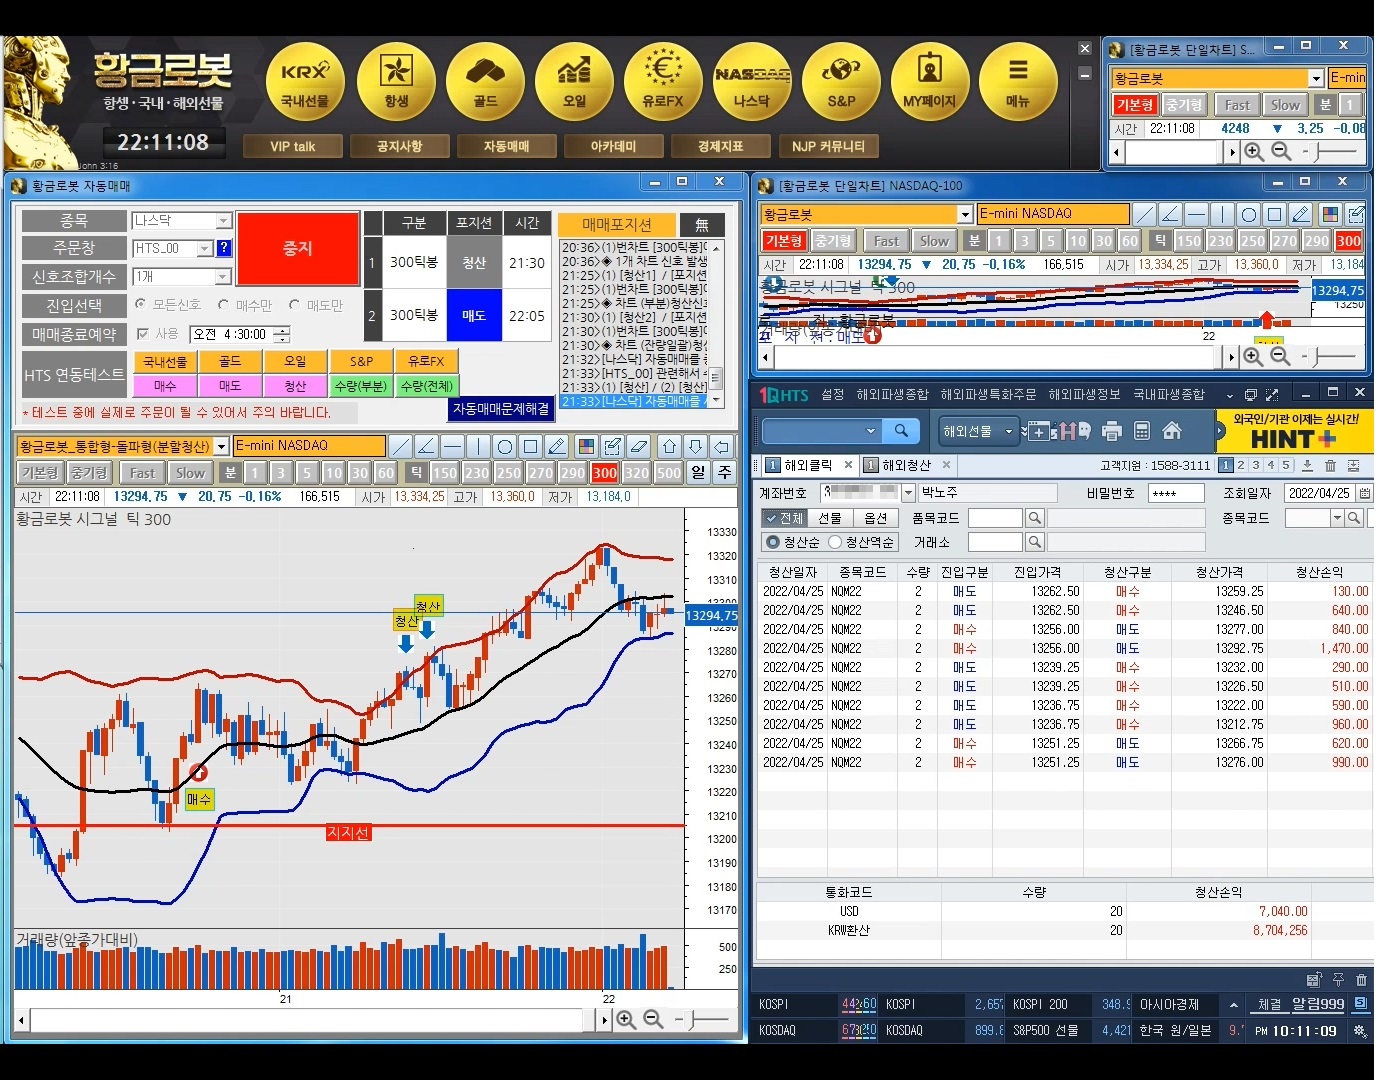
Task: Zoom in on the main chart
Action: click(626, 1019)
